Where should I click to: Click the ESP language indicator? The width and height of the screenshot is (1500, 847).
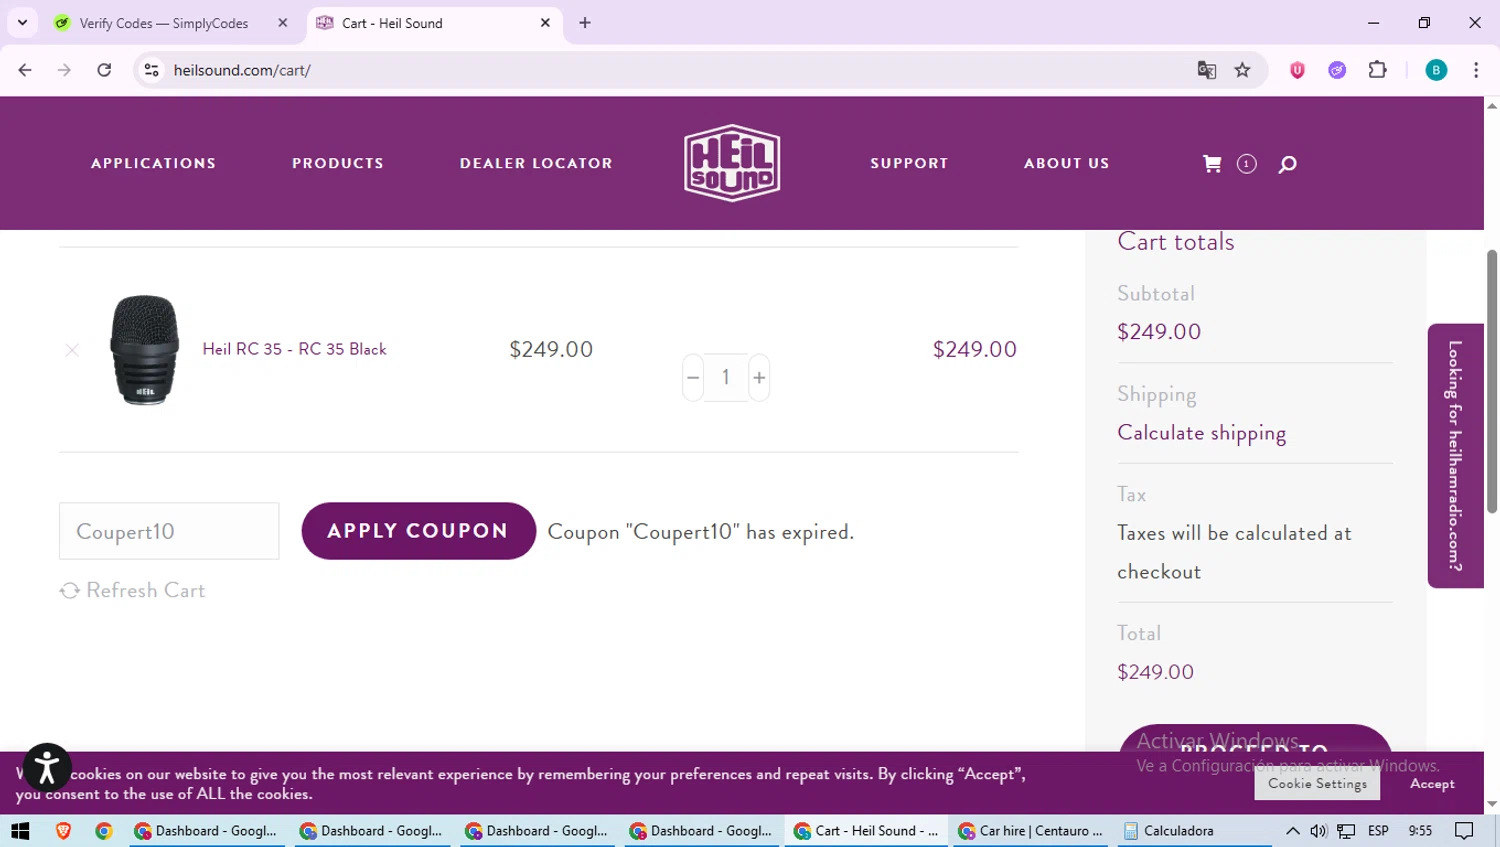pos(1378,831)
